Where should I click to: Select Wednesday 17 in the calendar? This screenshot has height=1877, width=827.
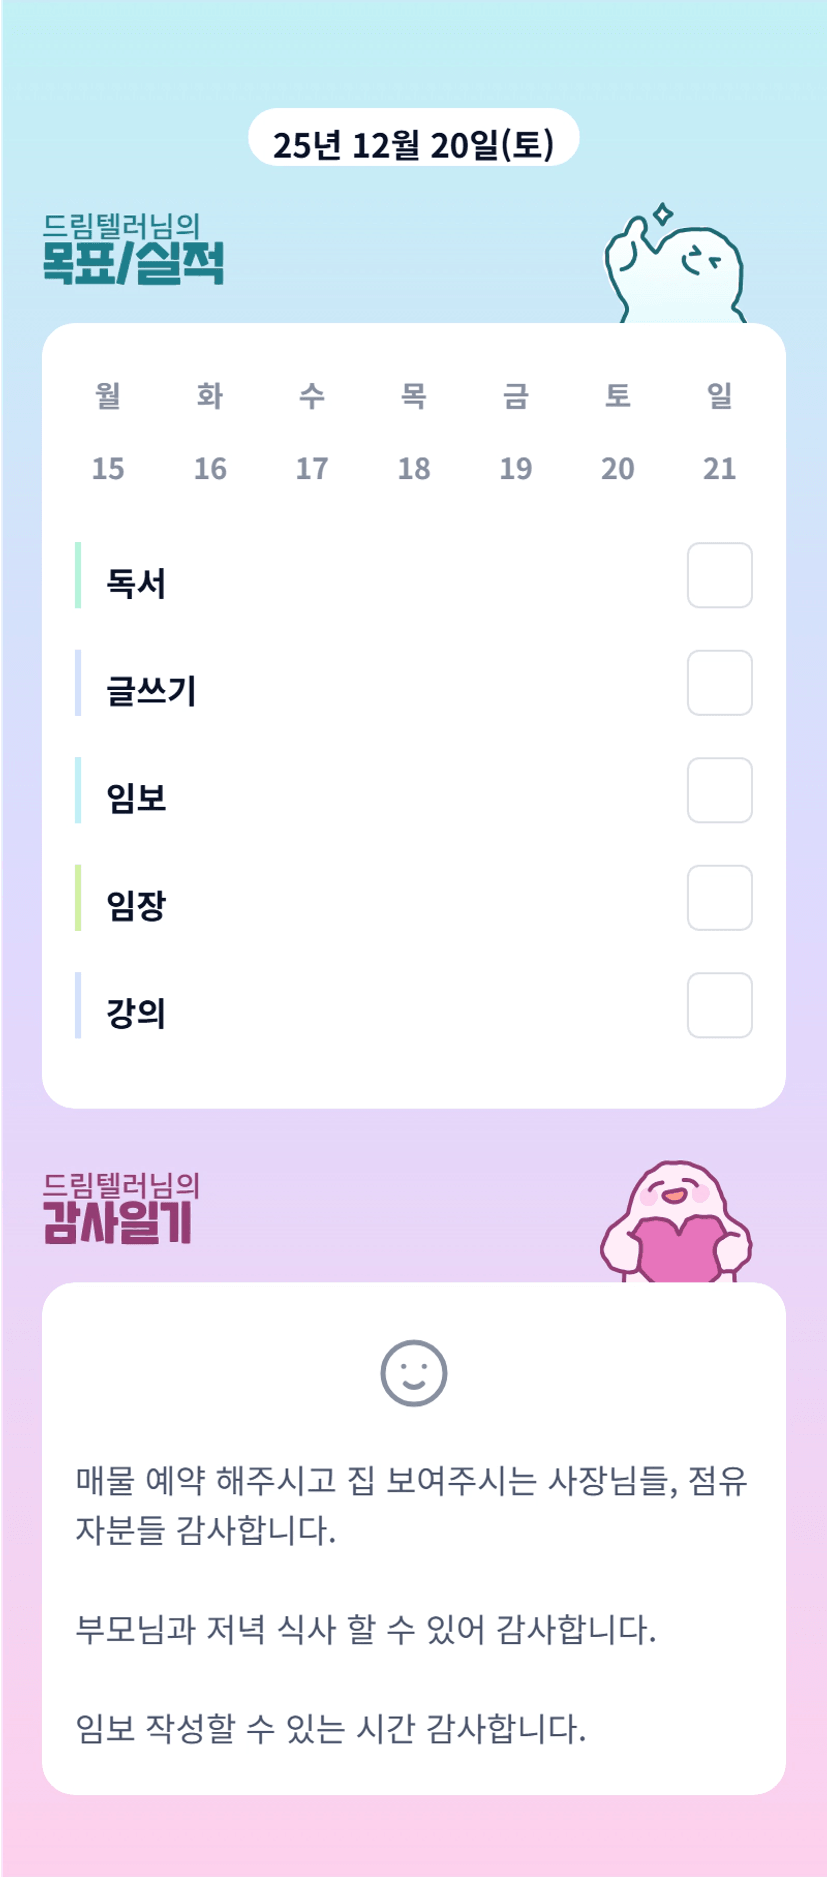pyautogui.click(x=312, y=468)
